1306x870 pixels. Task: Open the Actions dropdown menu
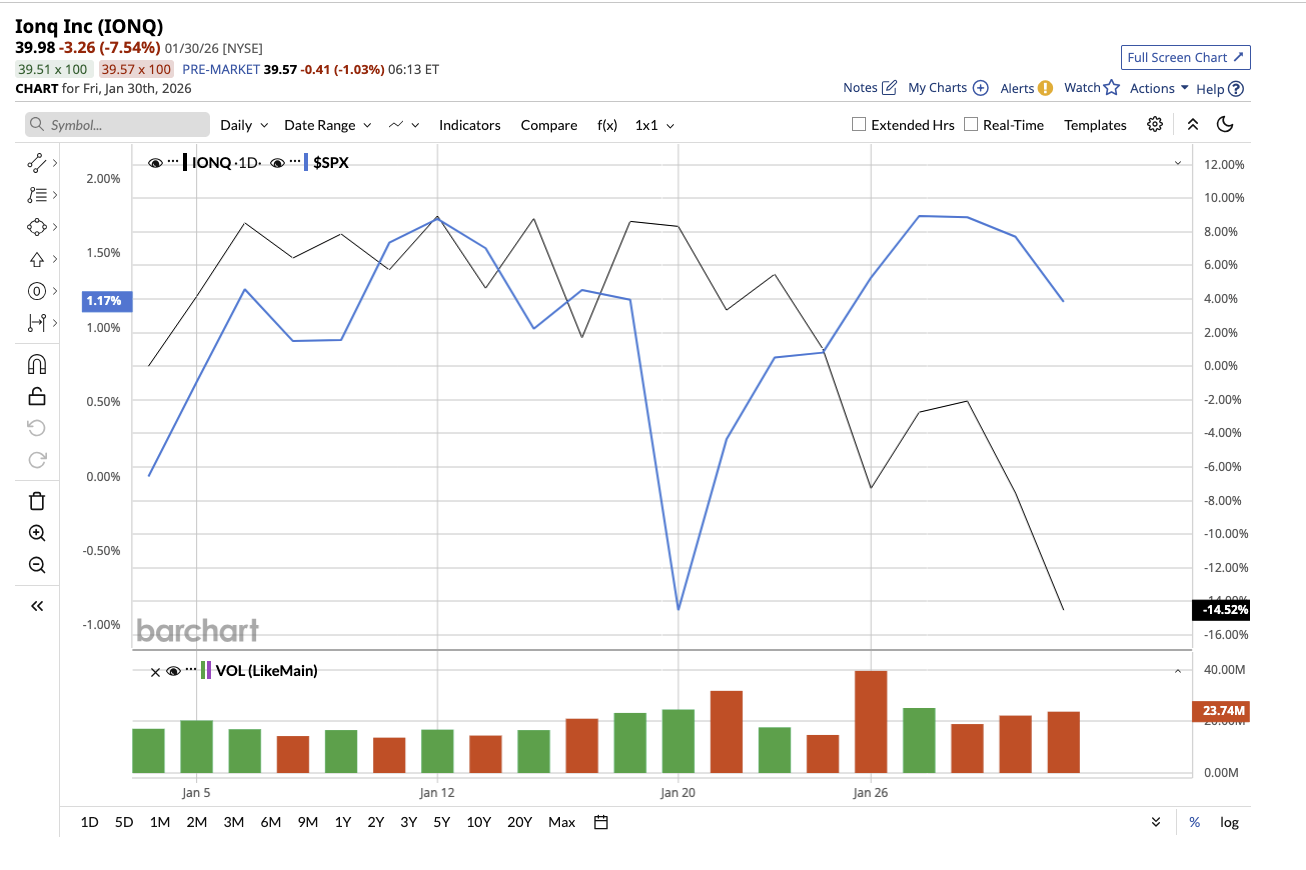click(x=1159, y=88)
